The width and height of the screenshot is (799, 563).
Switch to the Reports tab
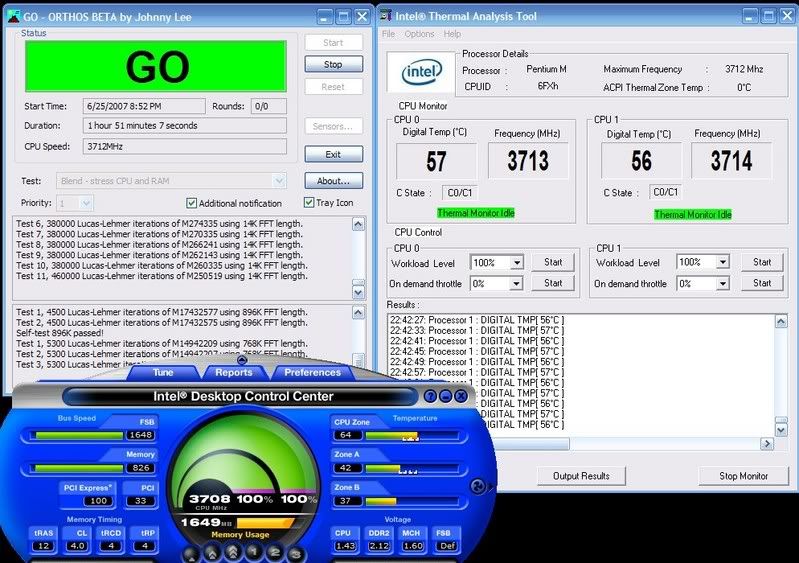click(234, 372)
